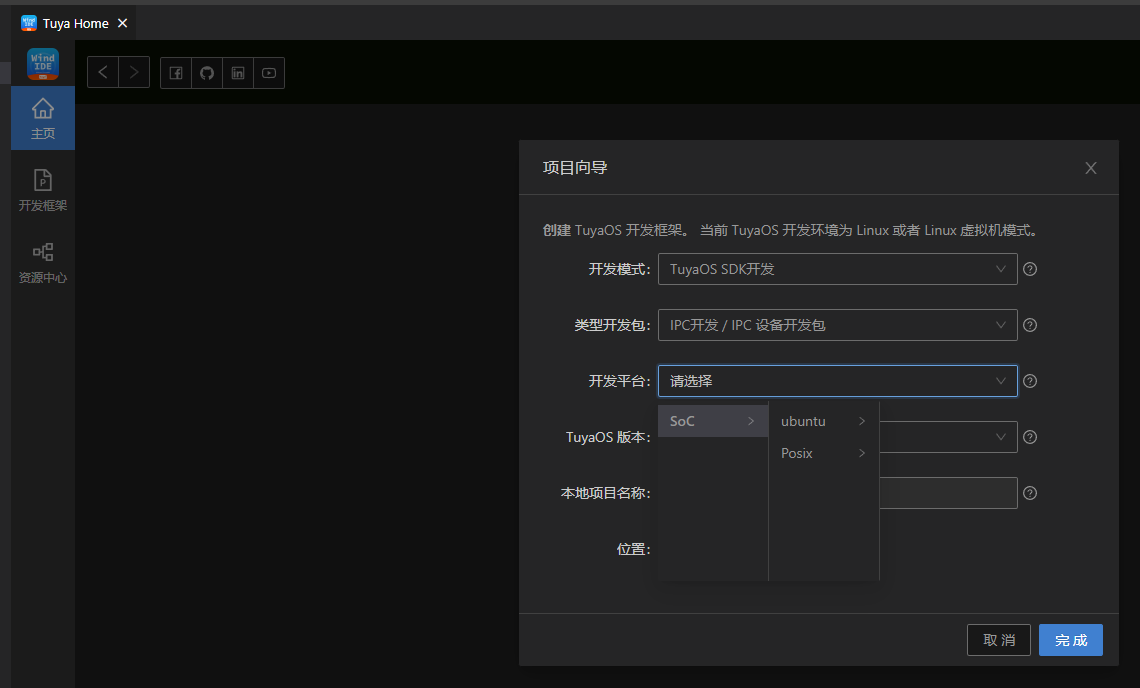
Task: Click the Wind IDE logo icon
Action: [x=43, y=64]
